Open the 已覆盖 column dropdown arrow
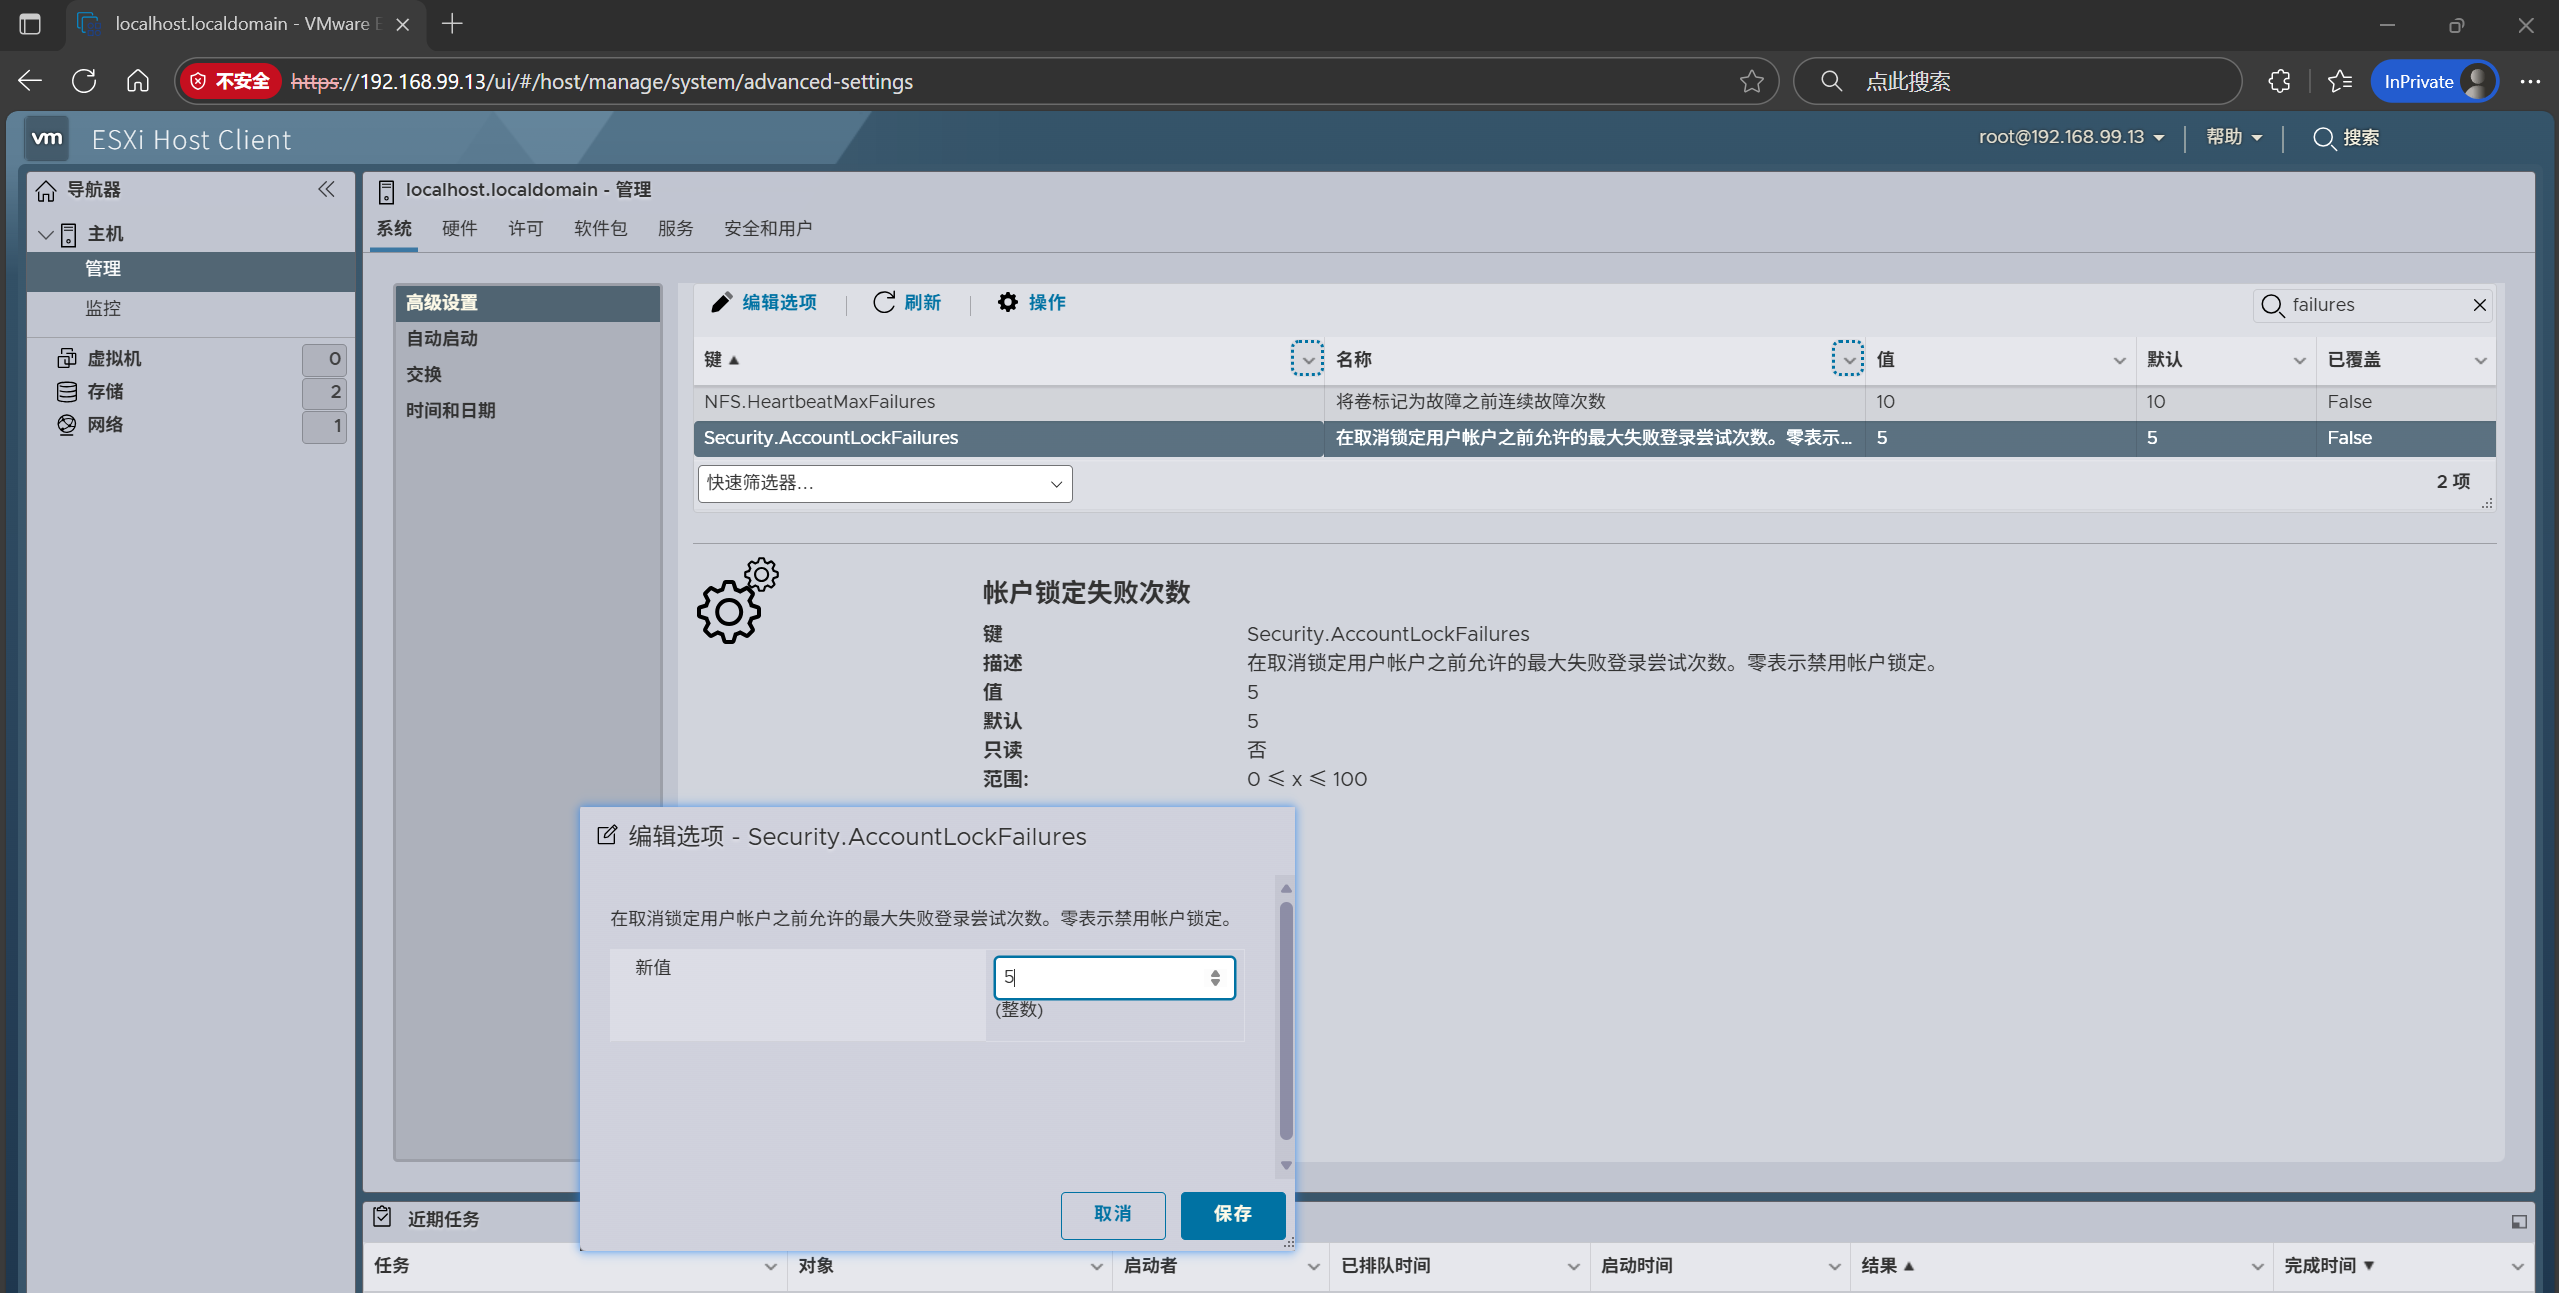 2481,360
